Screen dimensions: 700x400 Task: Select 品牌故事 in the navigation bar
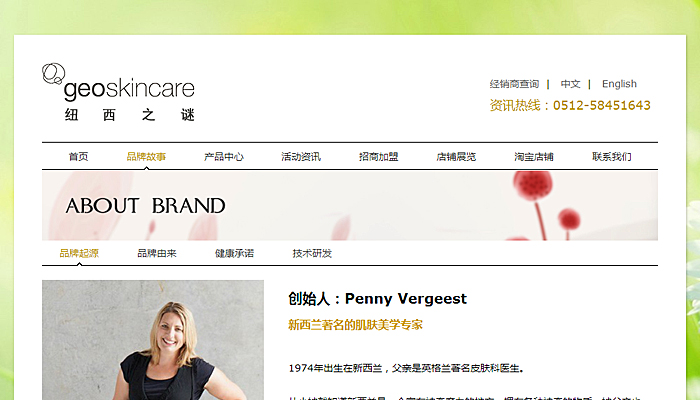146,157
